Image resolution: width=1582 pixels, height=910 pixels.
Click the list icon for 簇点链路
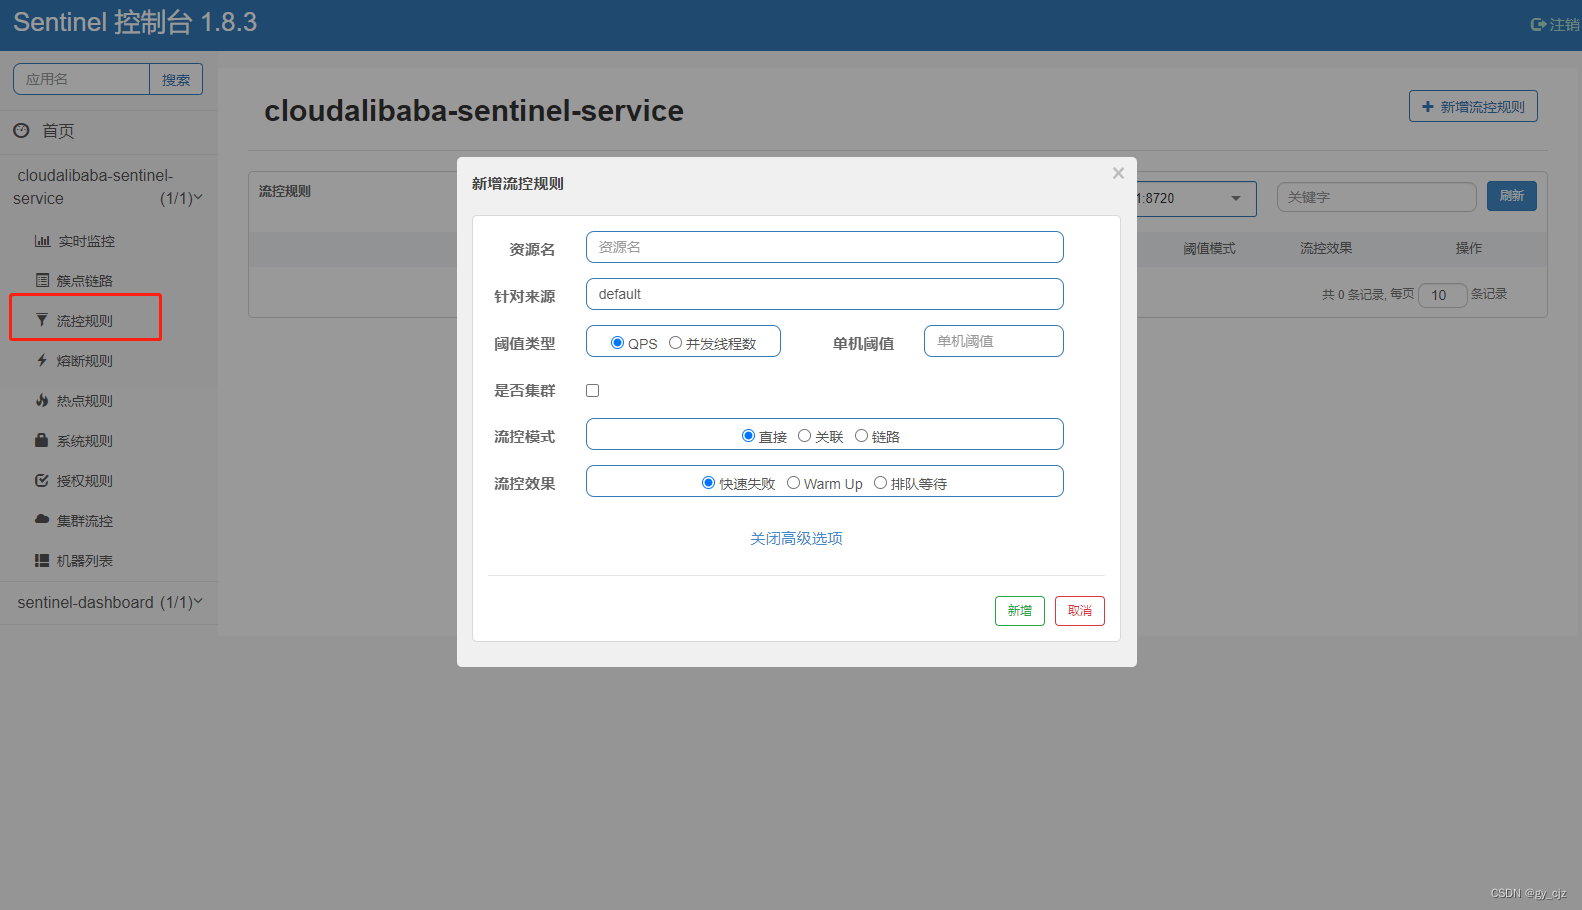(42, 280)
